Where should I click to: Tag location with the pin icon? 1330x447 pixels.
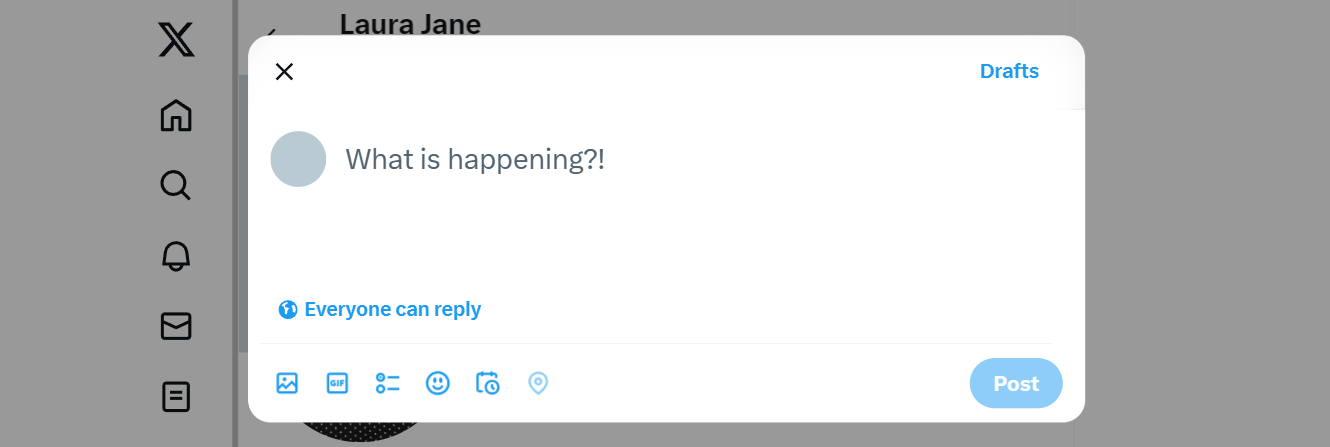[x=538, y=383]
